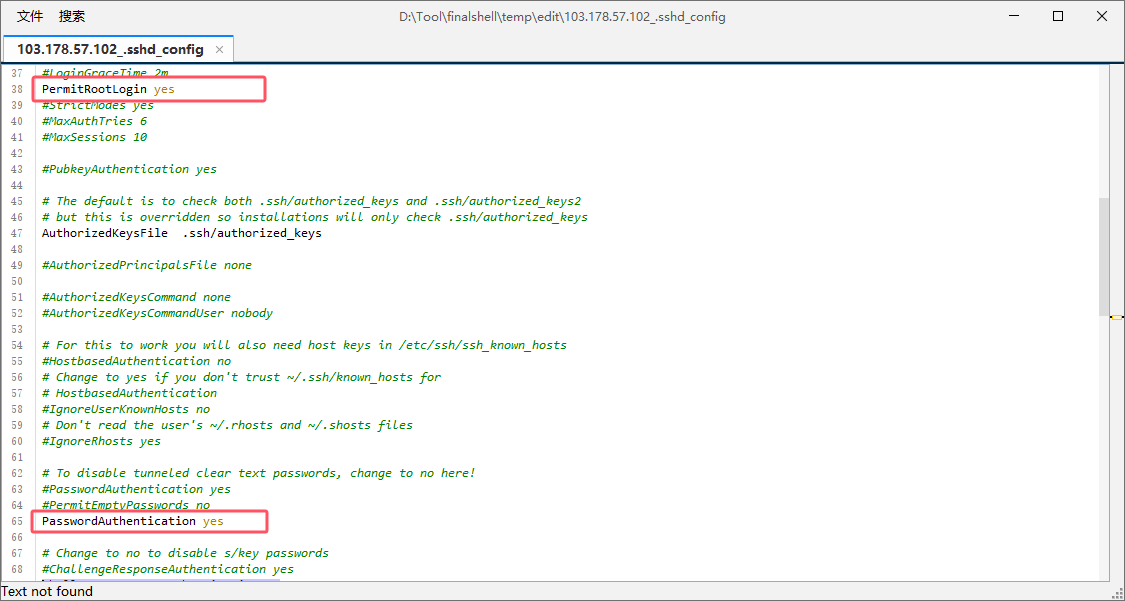Image resolution: width=1125 pixels, height=601 pixels.
Task: Click line number 65 in the gutter
Action: [16, 521]
